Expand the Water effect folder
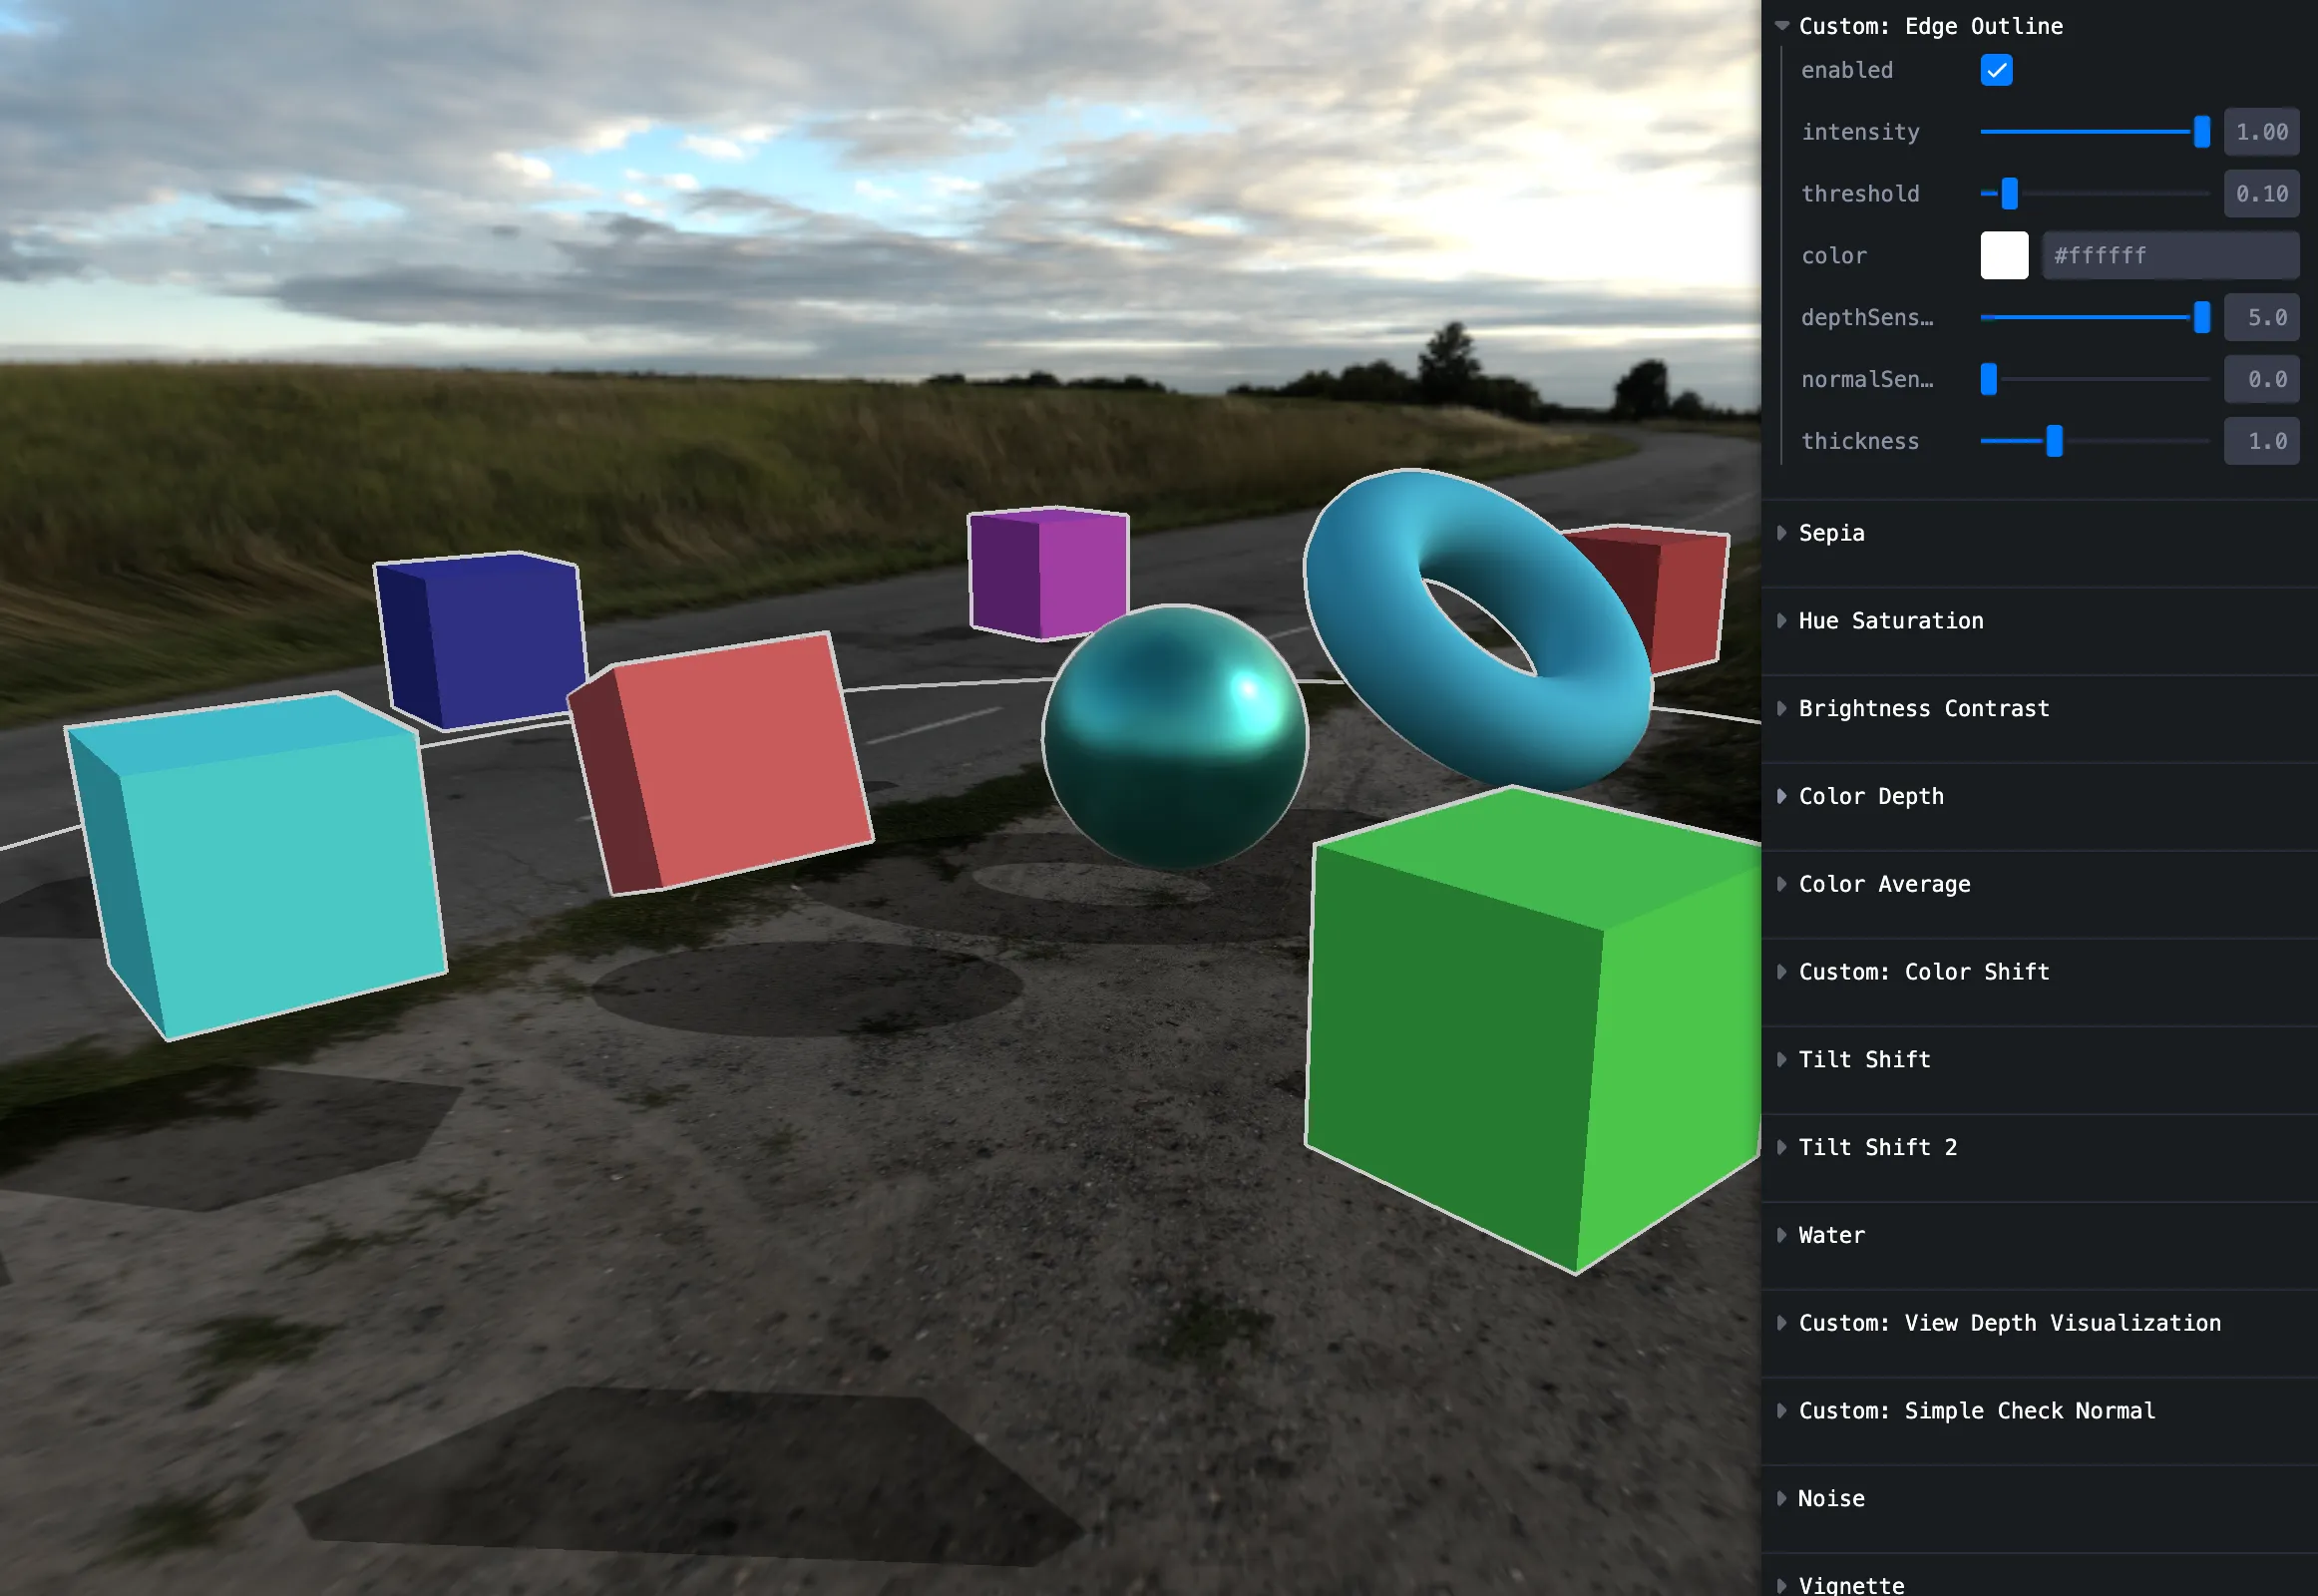The image size is (2318, 1596). (1831, 1236)
